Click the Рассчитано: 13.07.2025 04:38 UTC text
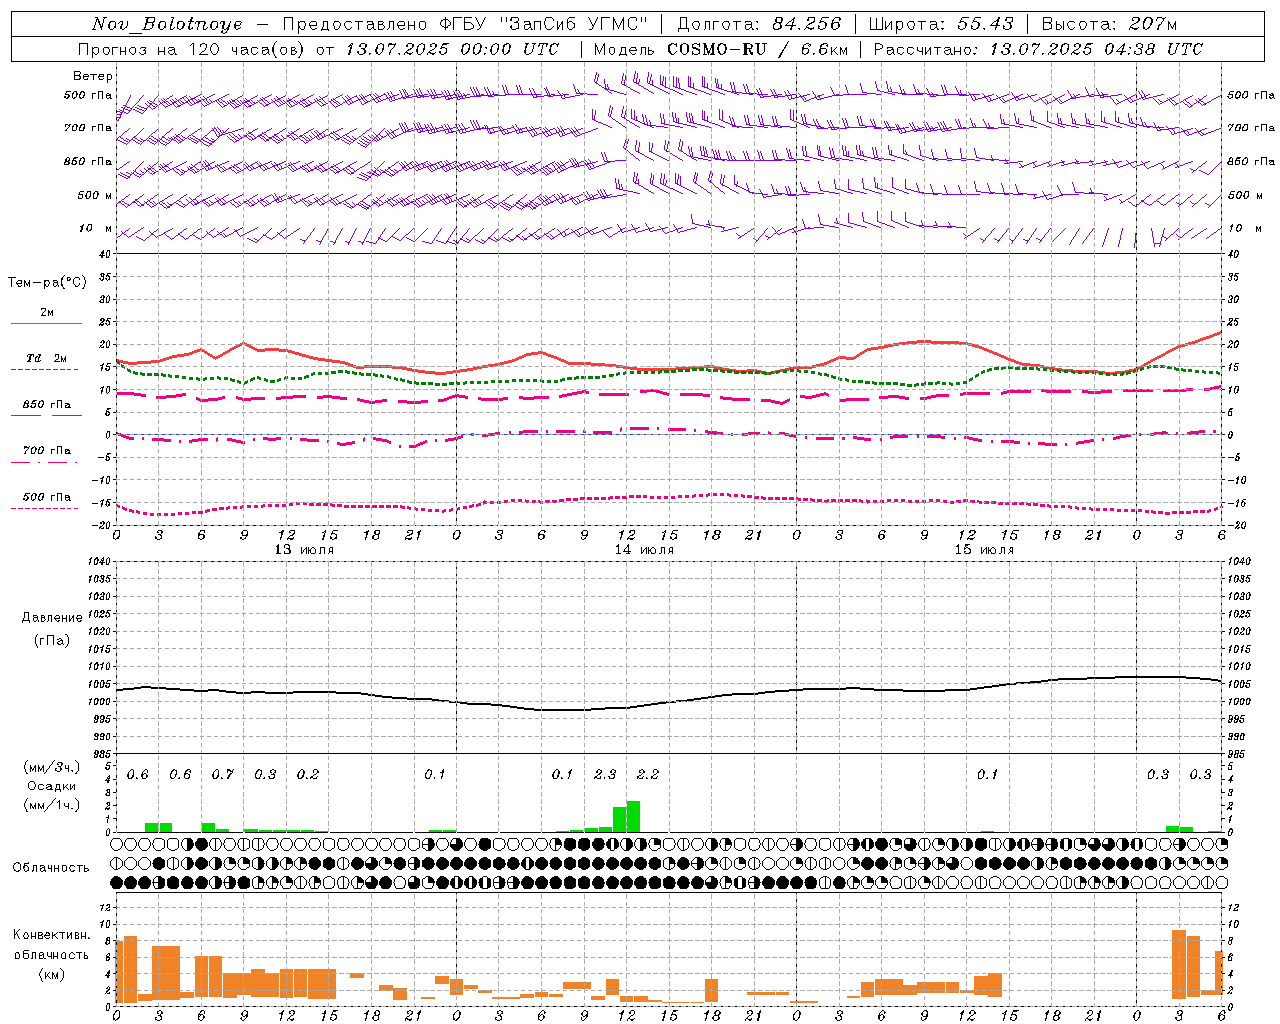Screen dimensions: 1280x1024 1038,49
